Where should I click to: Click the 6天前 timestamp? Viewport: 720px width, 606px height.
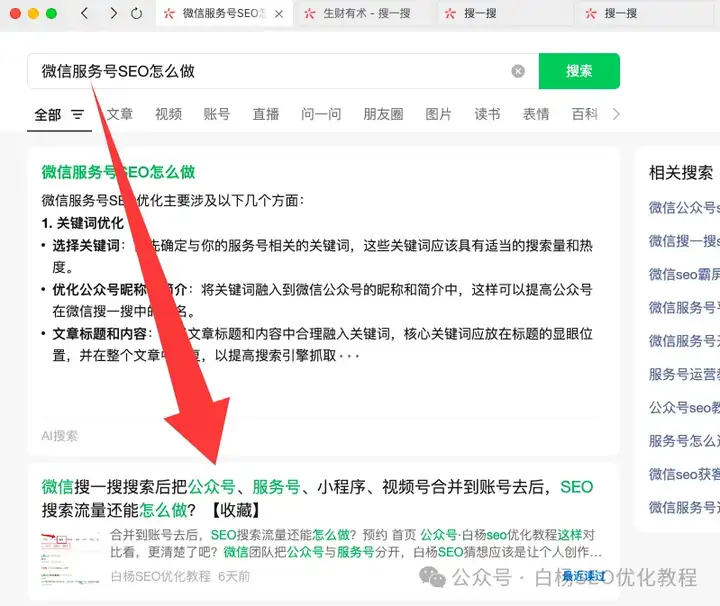pos(234,576)
